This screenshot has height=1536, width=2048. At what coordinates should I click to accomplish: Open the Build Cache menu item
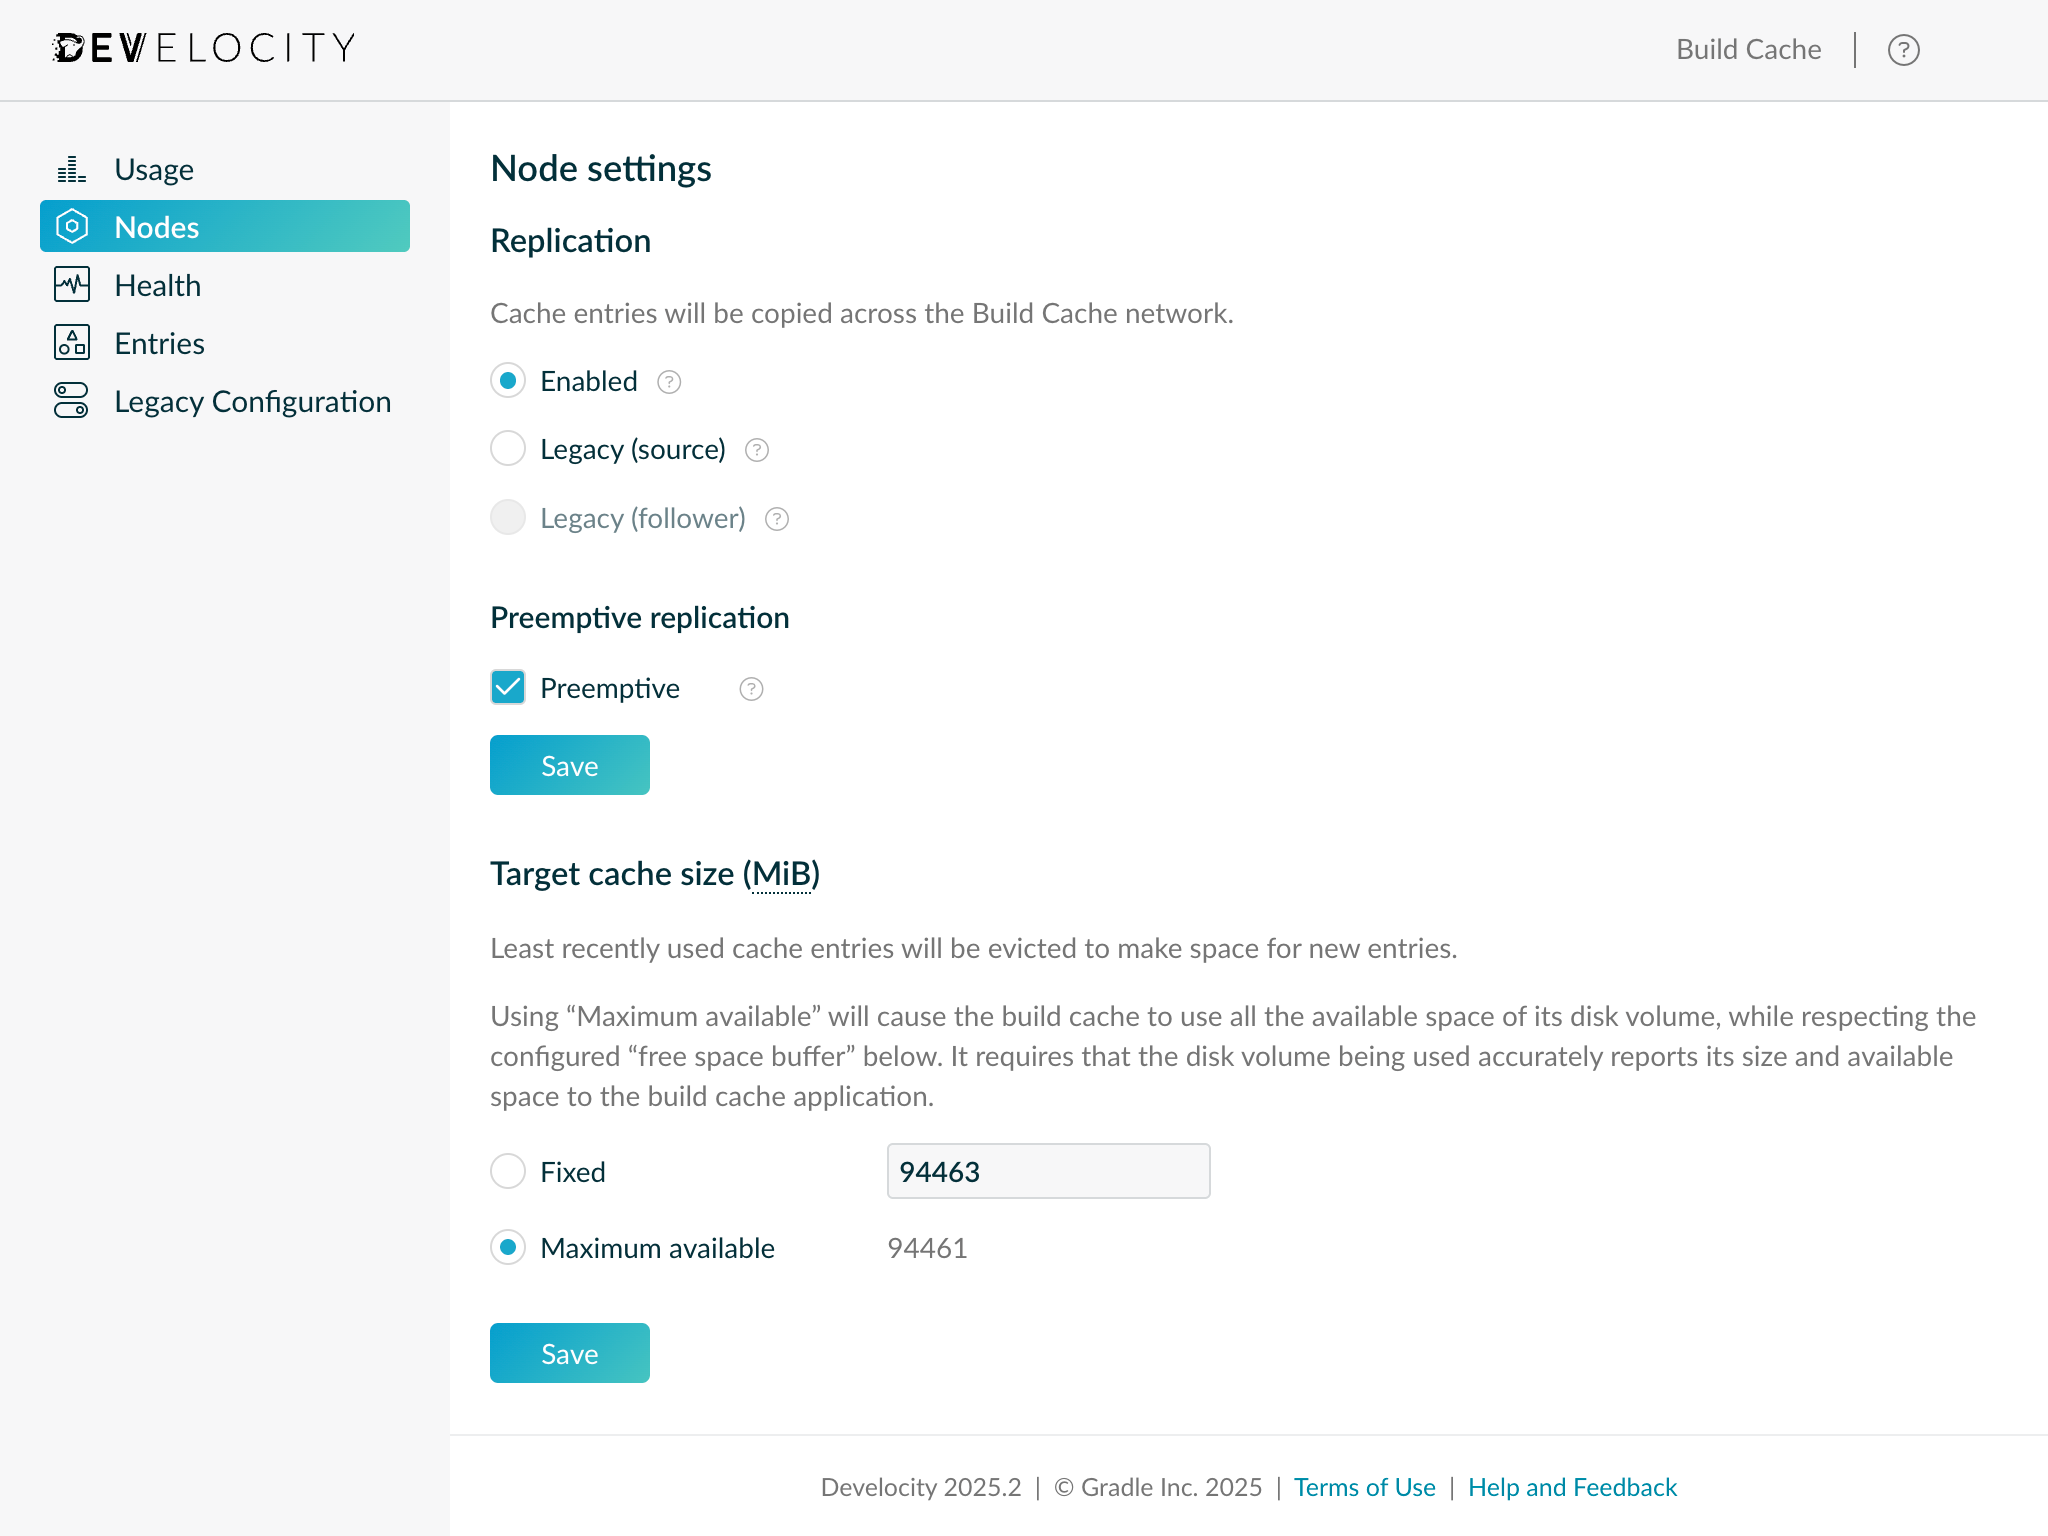pyautogui.click(x=1748, y=48)
